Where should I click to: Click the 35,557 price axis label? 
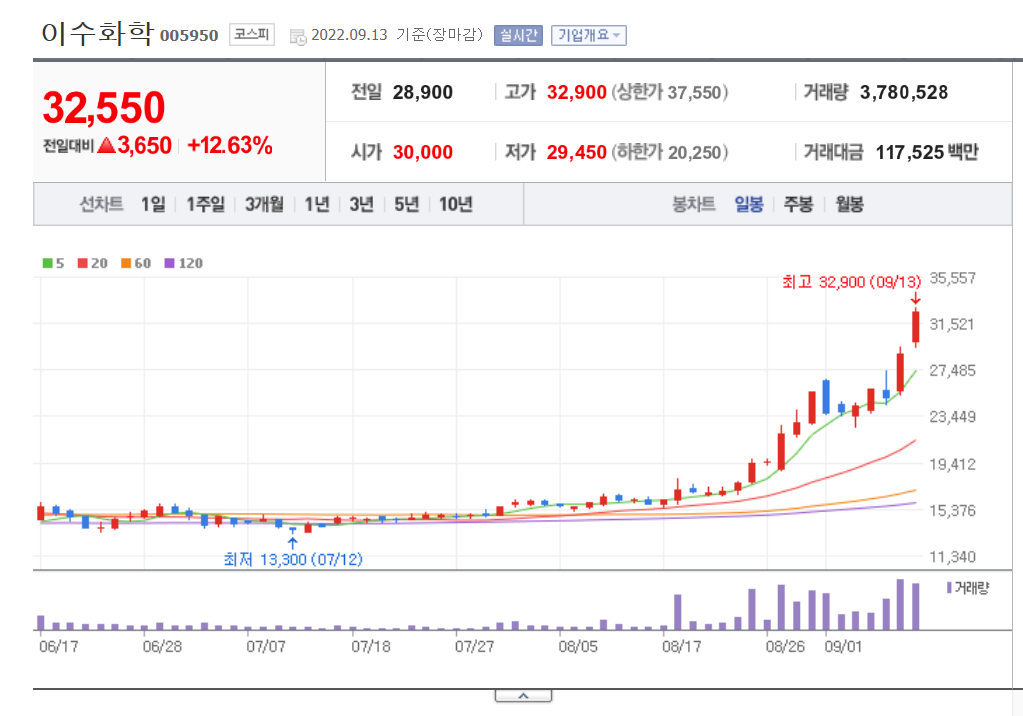[x=953, y=278]
